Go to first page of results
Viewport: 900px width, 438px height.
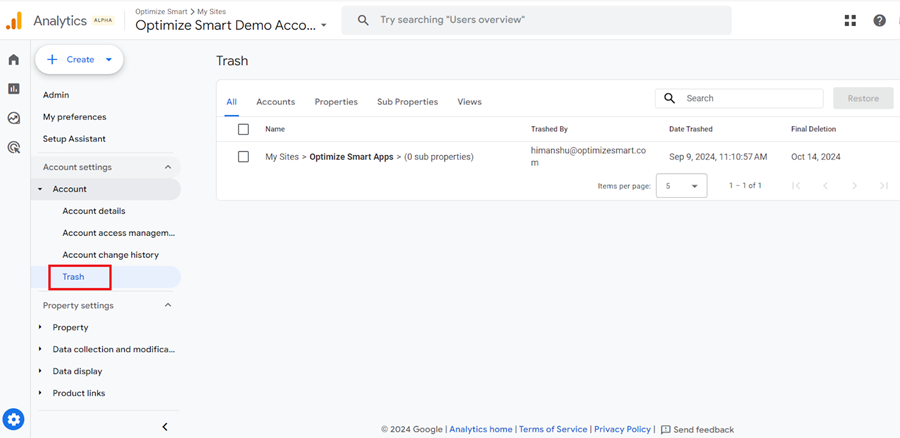[x=796, y=185]
